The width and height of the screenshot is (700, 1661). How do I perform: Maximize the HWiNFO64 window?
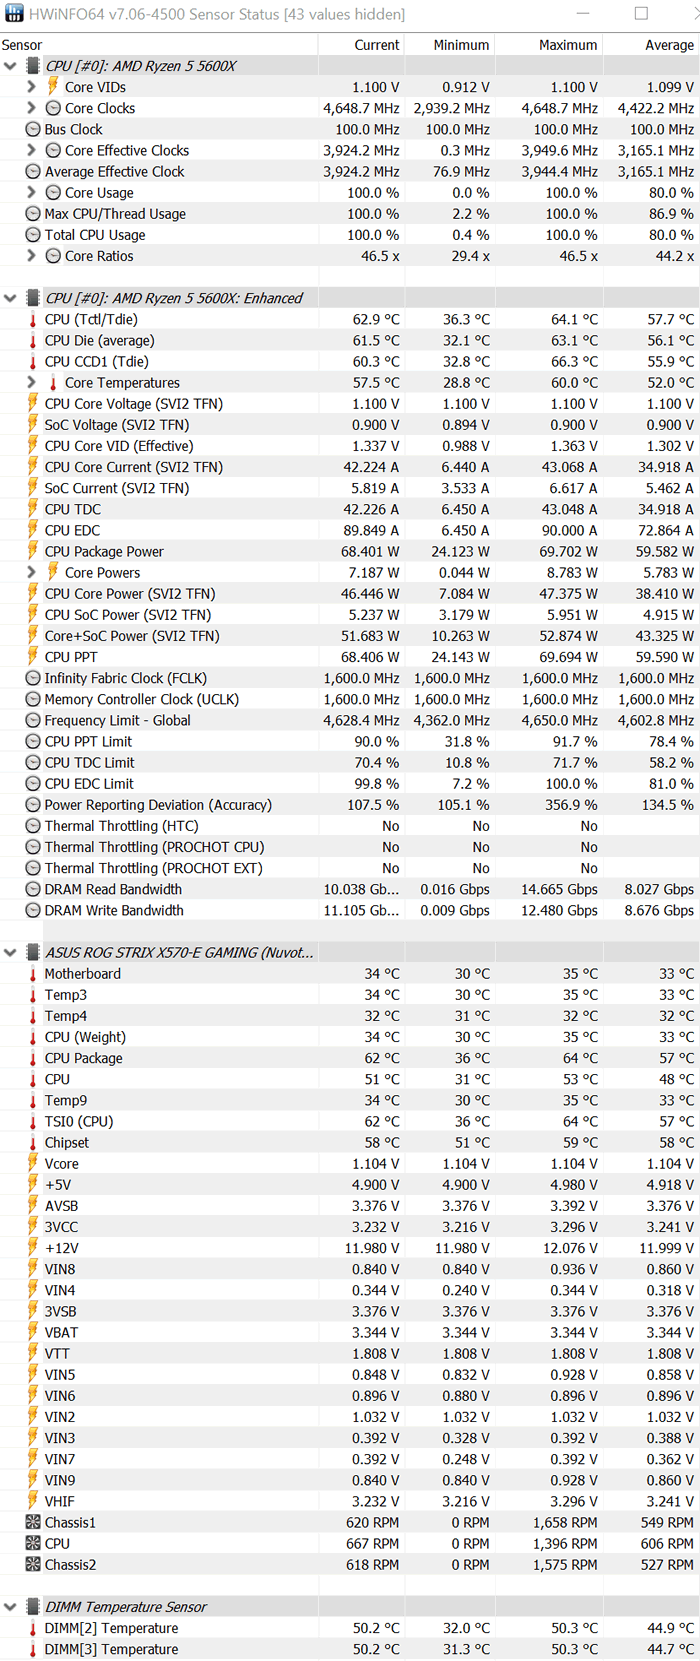(641, 14)
